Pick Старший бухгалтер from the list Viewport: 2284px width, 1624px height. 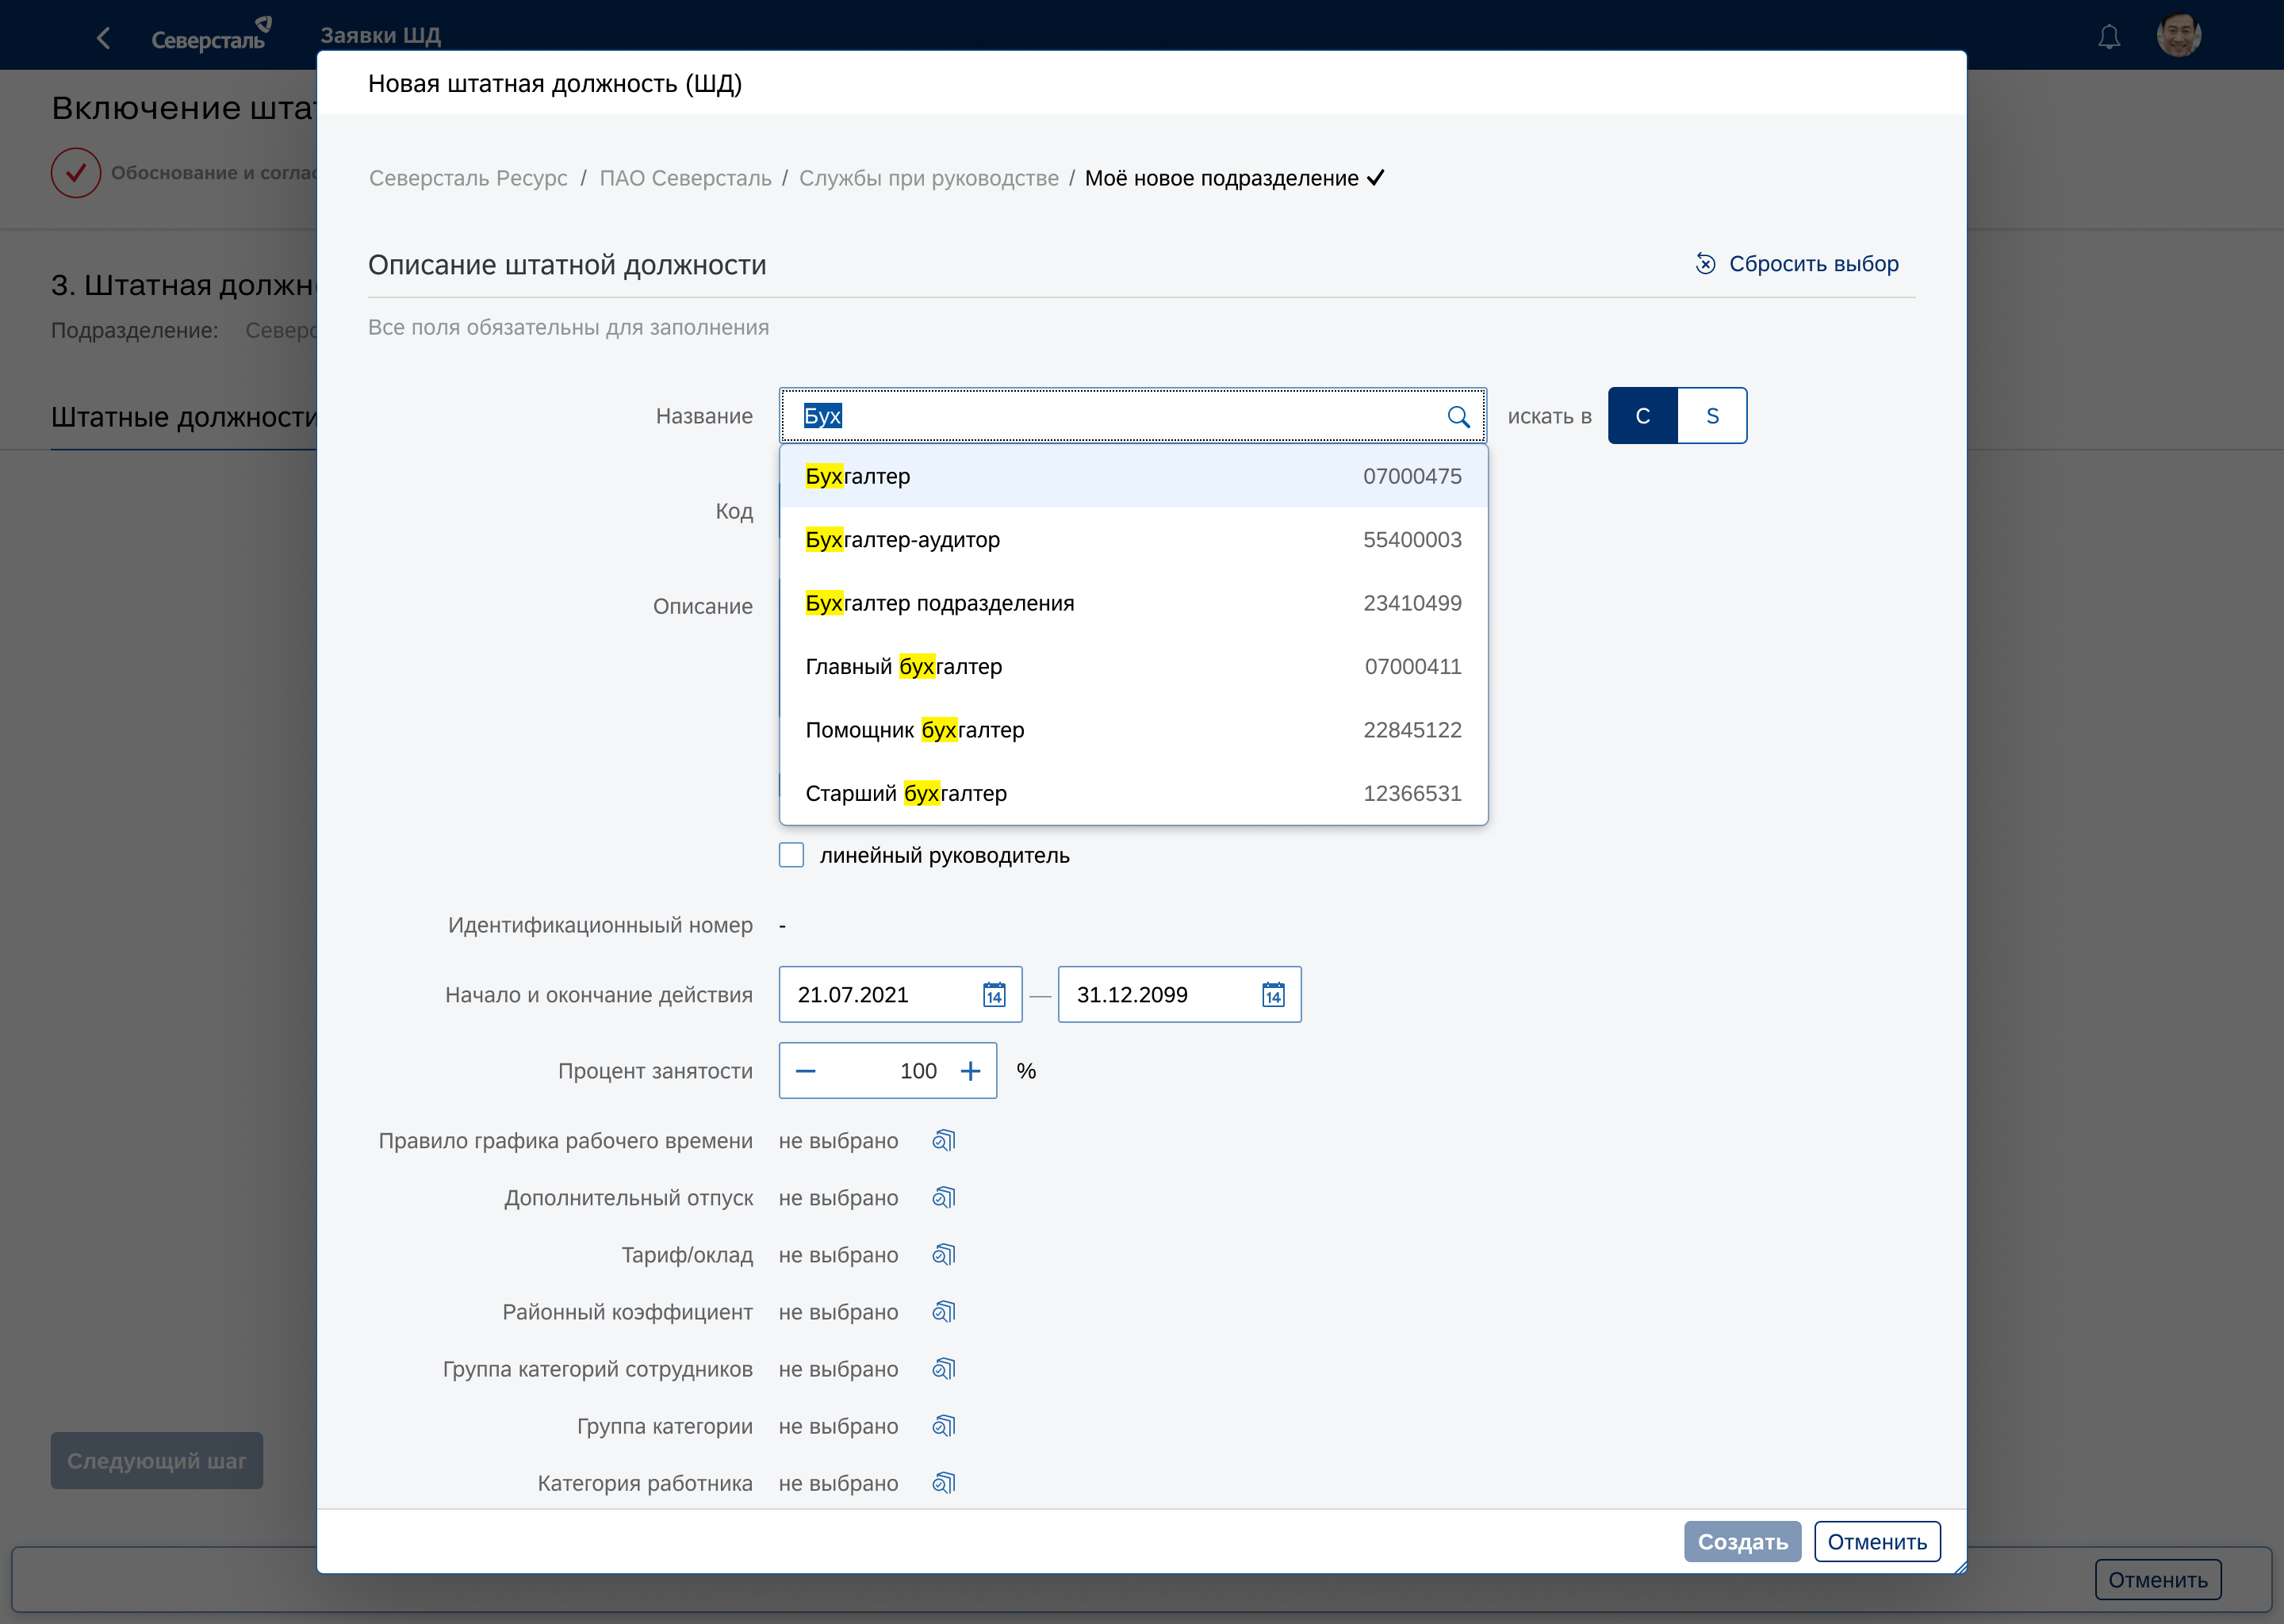pos(1134,794)
